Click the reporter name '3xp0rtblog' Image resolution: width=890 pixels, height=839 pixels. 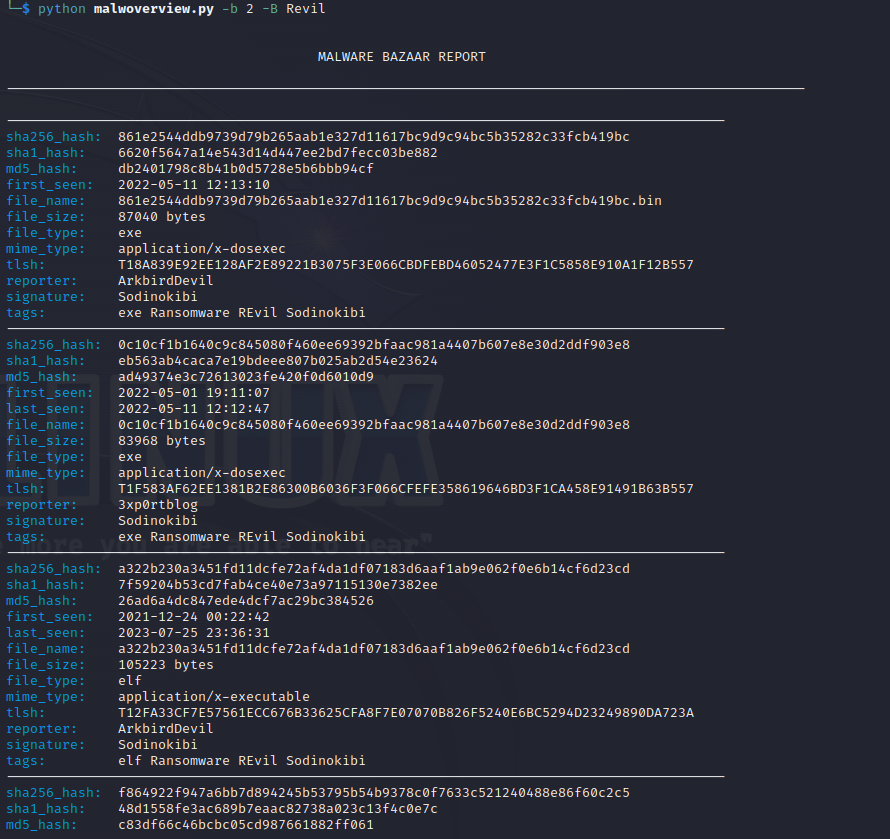pyautogui.click(x=158, y=505)
